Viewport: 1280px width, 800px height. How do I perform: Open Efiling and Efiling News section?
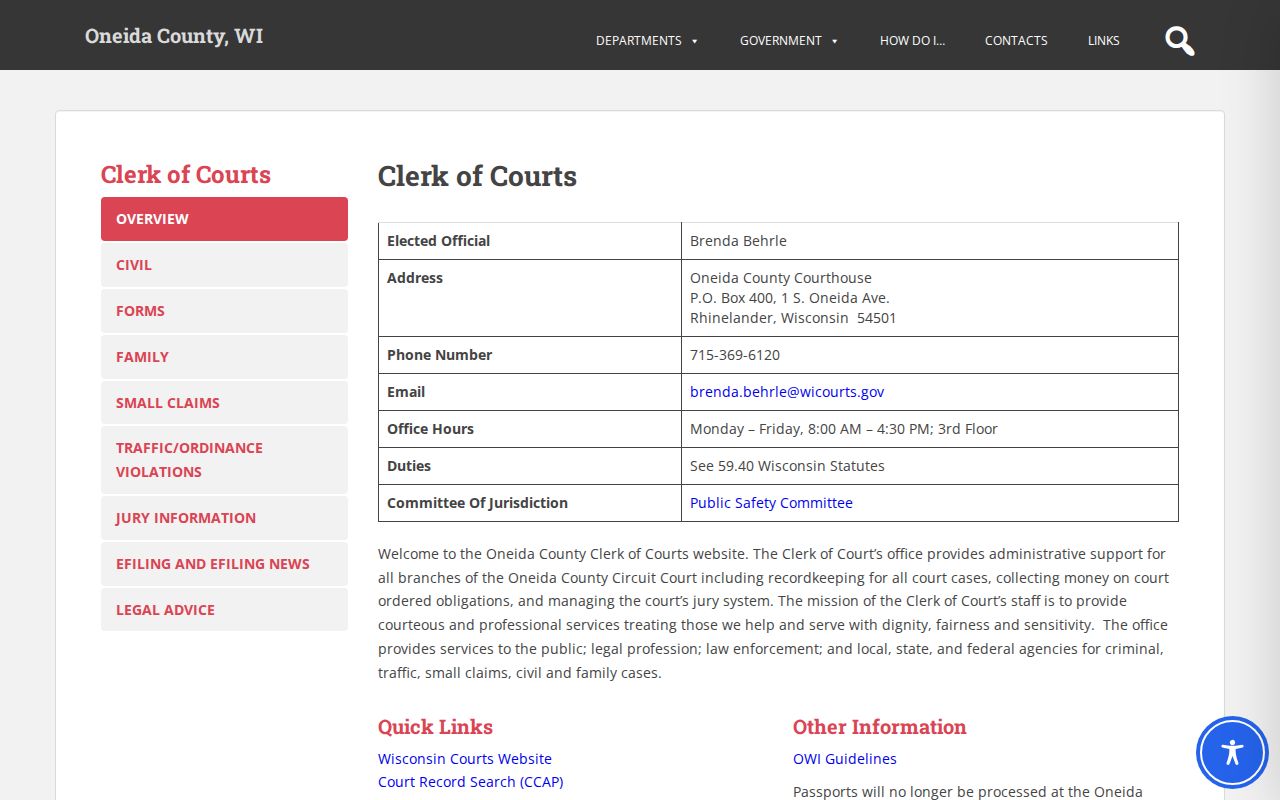click(224, 564)
